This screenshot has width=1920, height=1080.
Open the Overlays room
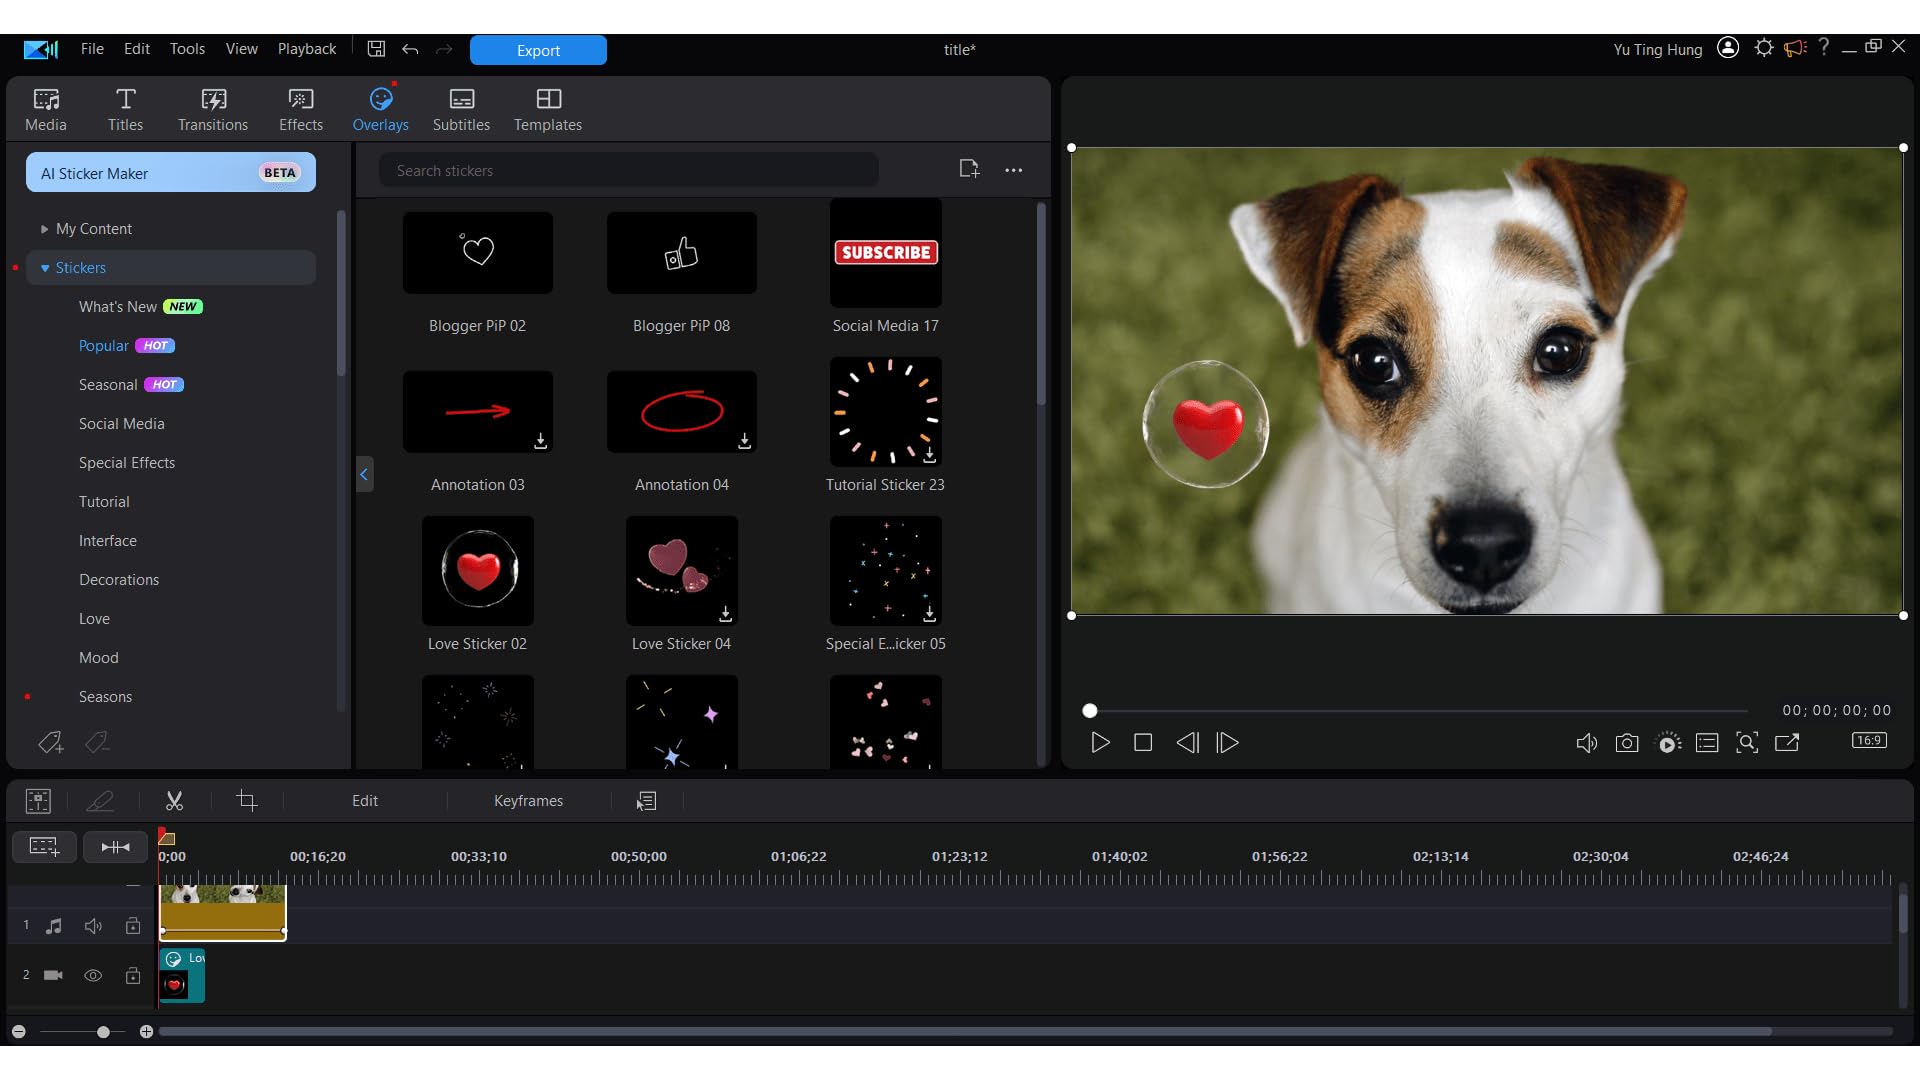[x=380, y=109]
